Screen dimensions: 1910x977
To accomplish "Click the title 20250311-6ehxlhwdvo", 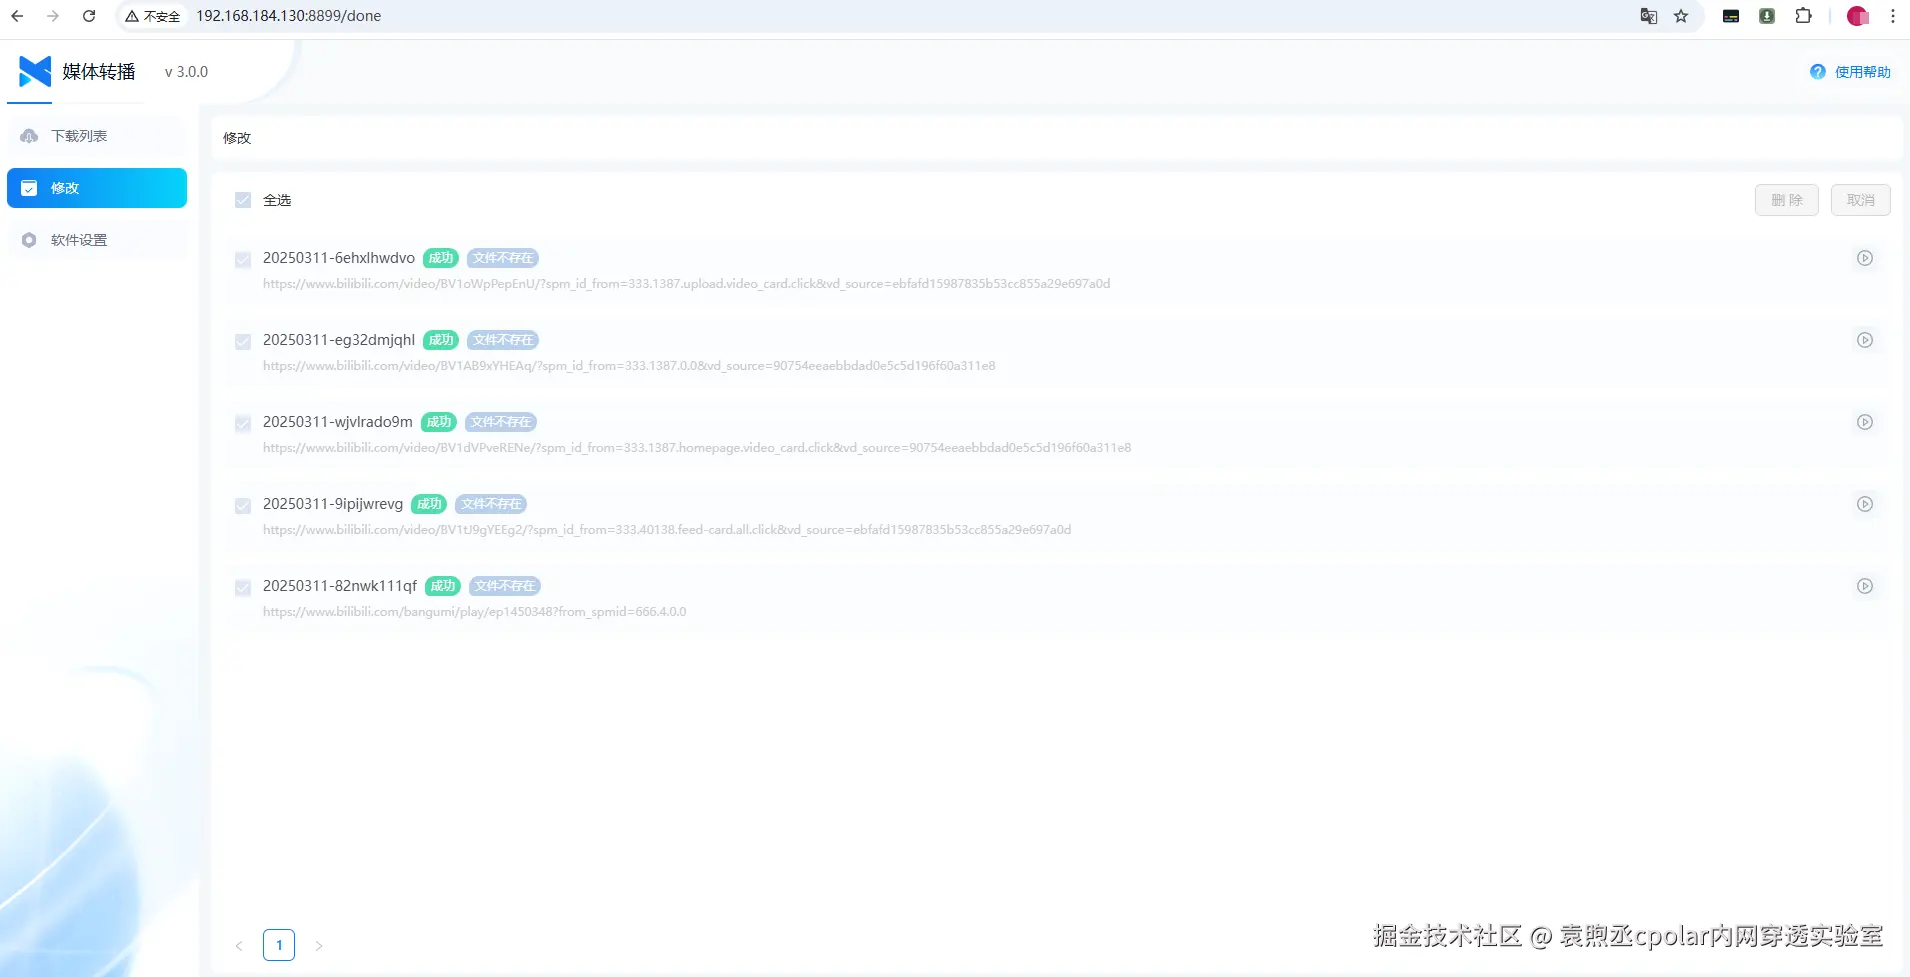I will [x=339, y=258].
